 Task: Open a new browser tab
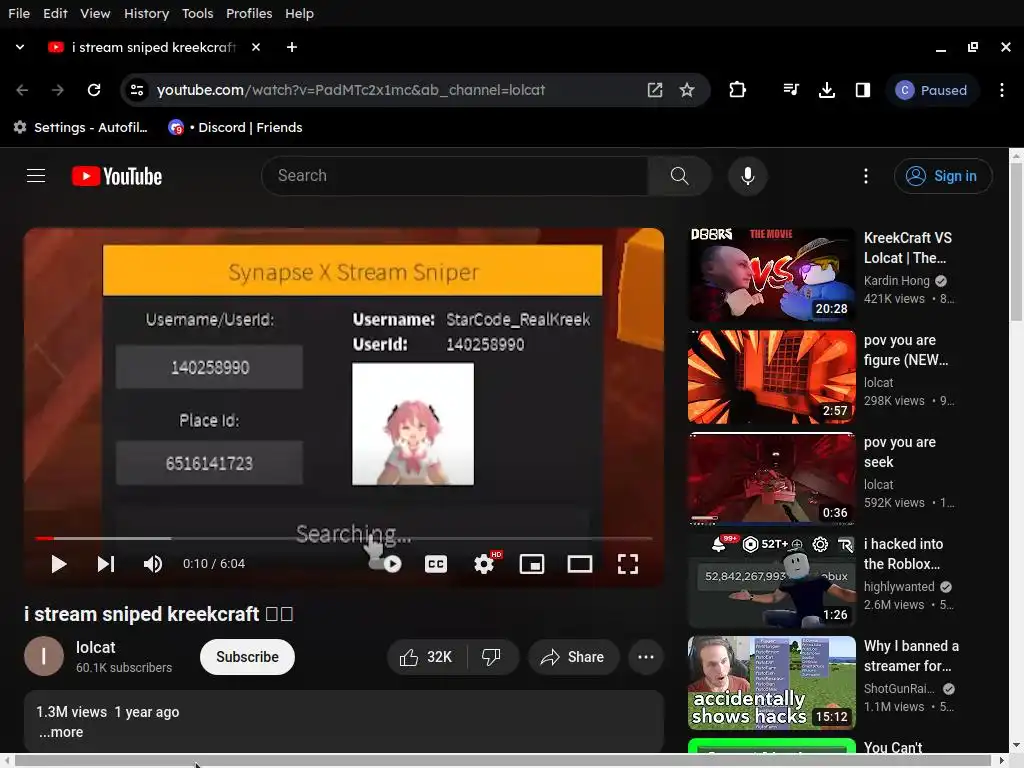pyautogui.click(x=292, y=47)
